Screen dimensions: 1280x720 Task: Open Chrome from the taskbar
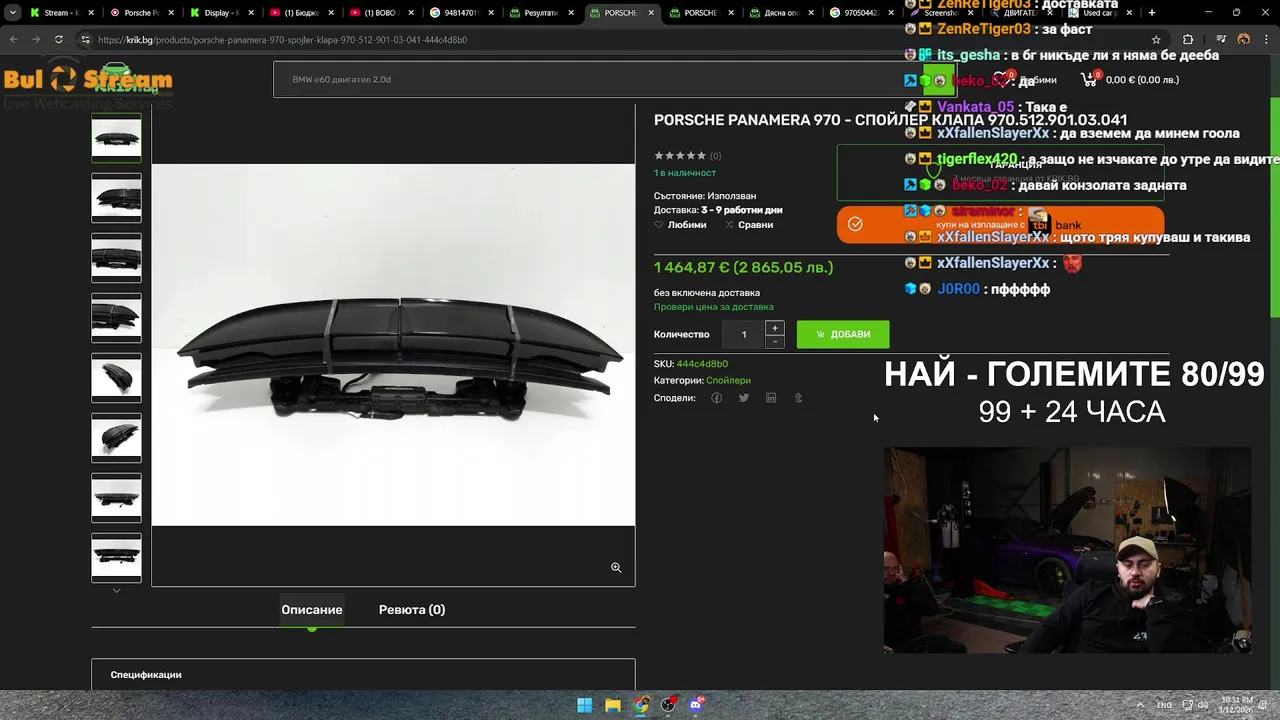coord(641,705)
